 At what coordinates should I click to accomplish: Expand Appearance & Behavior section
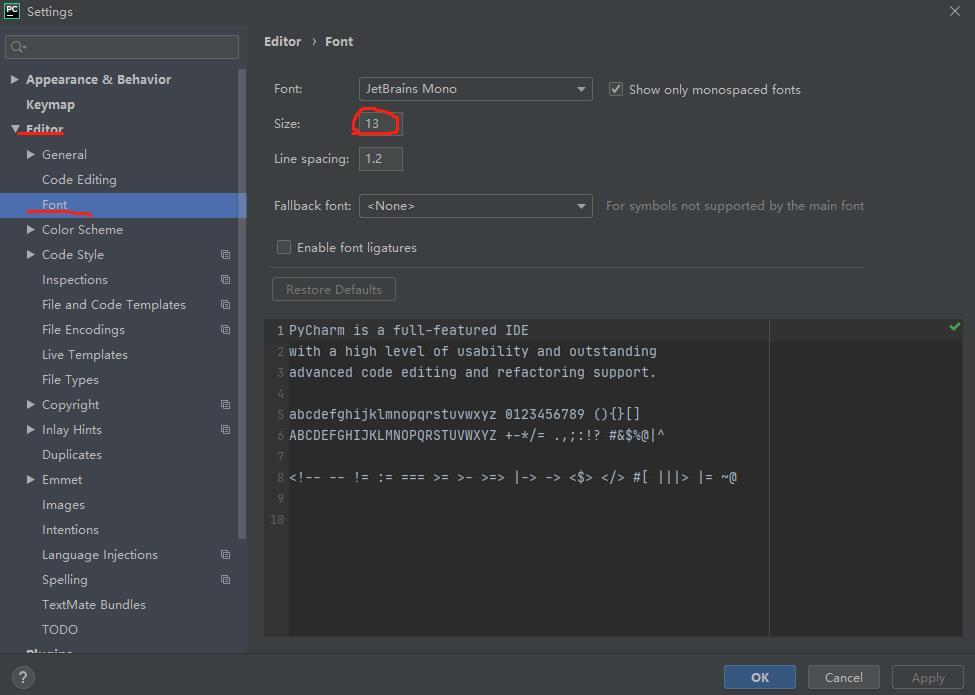point(14,79)
